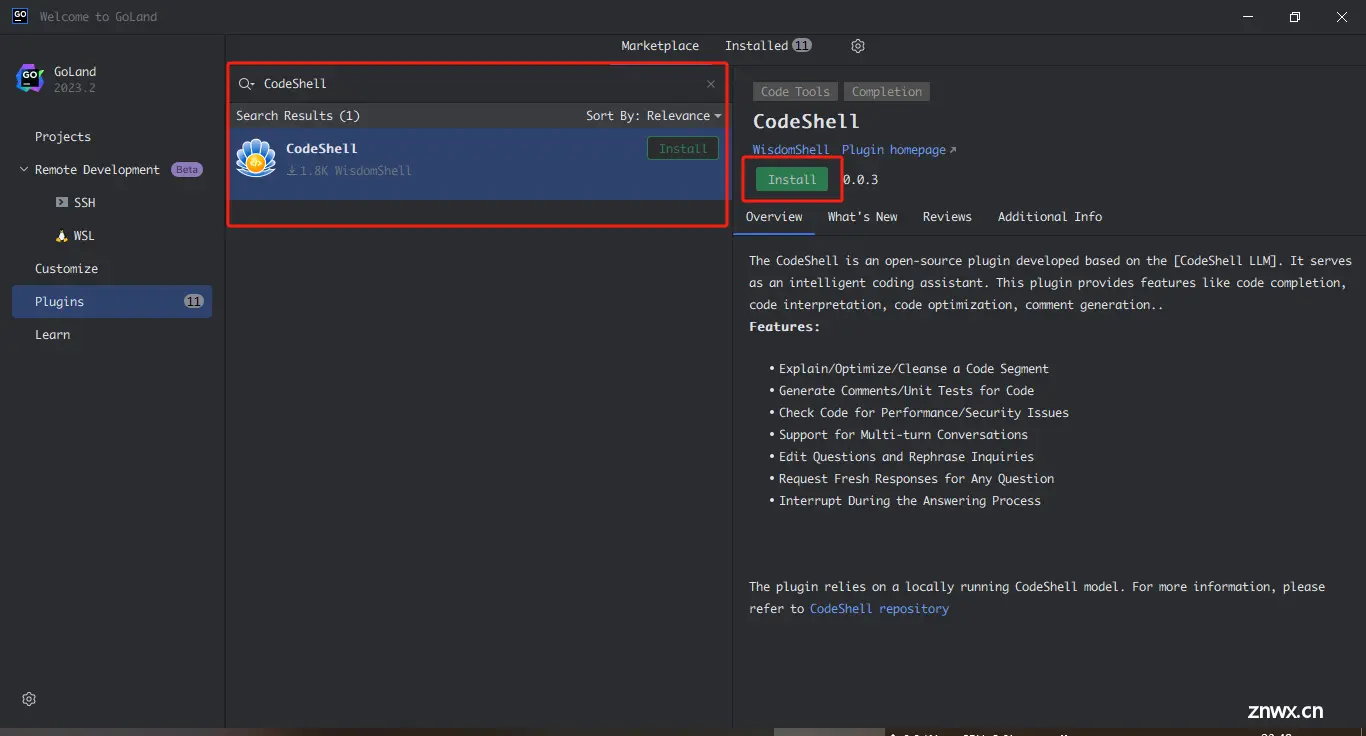Collapse the Remote Development section
This screenshot has height=736, width=1366.
pos(24,170)
